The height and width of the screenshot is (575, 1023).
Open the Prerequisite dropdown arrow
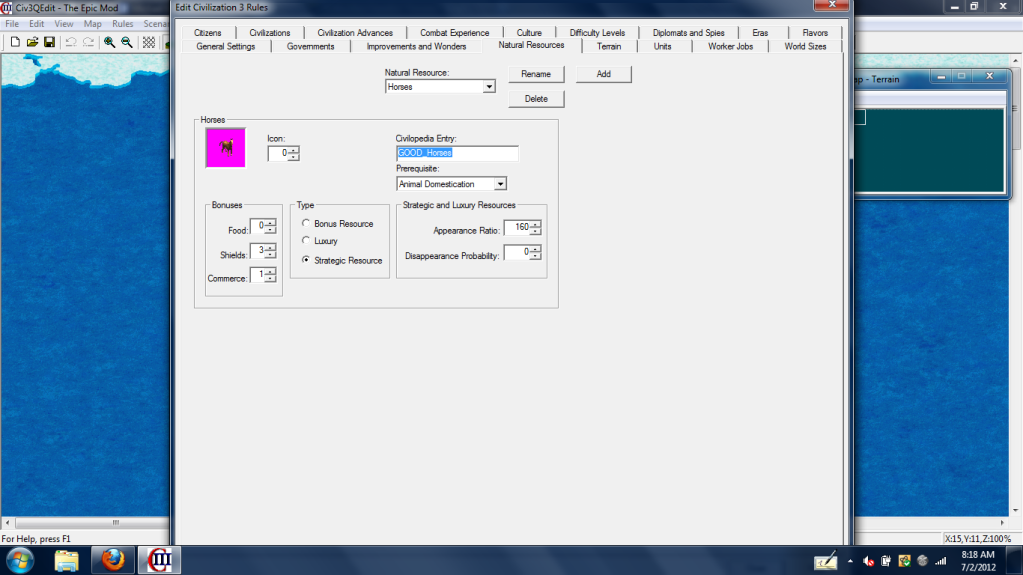(x=500, y=184)
